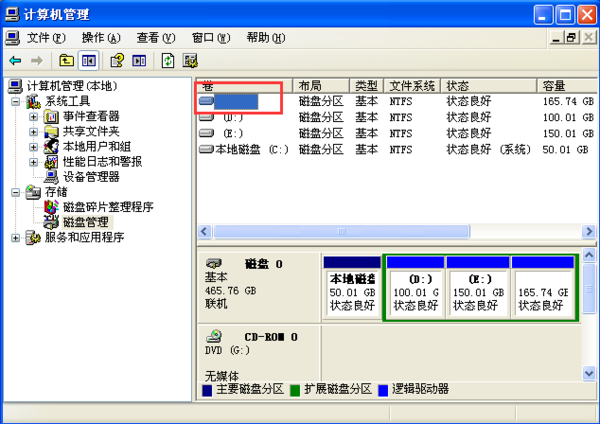
Task: Click the horizontal scrollbar right arrow
Action: click(x=589, y=232)
